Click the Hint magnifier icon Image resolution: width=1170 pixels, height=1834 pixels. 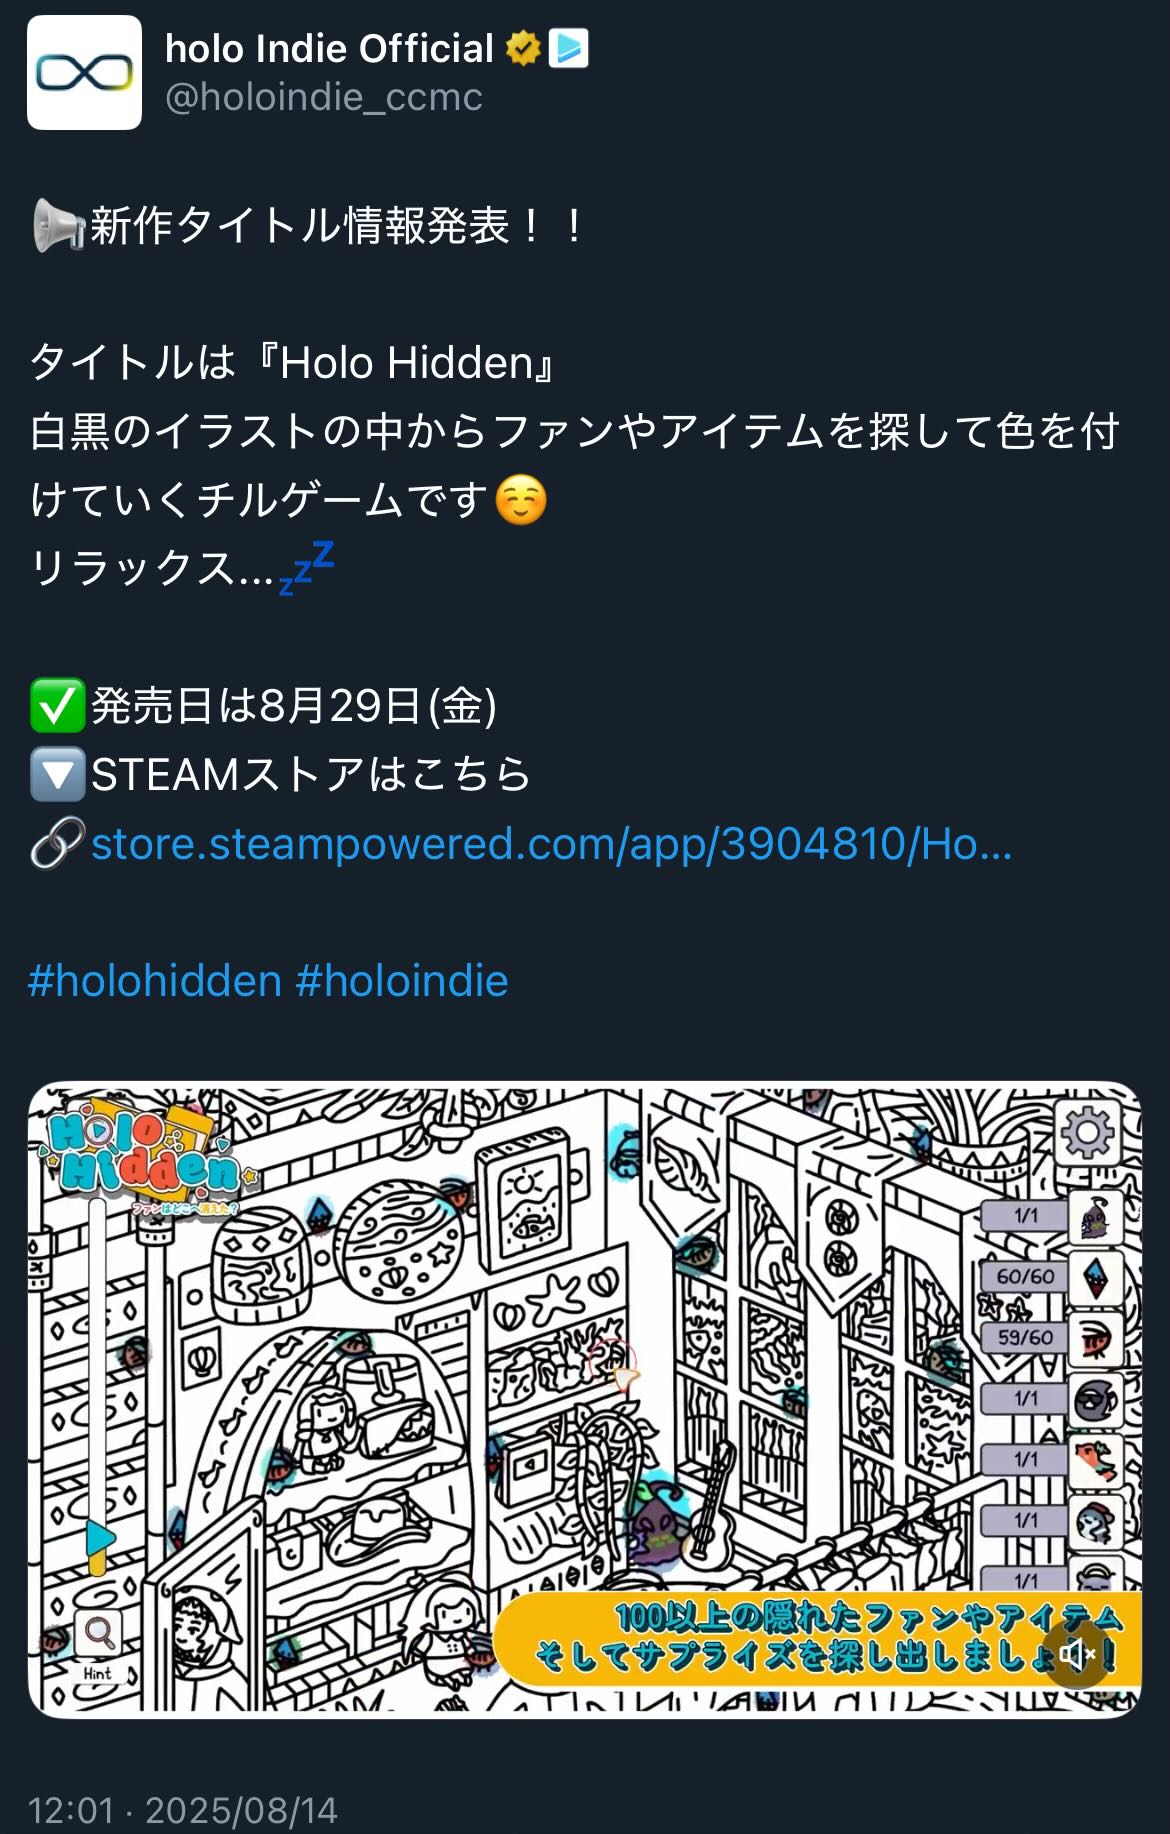pyautogui.click(x=98, y=1634)
